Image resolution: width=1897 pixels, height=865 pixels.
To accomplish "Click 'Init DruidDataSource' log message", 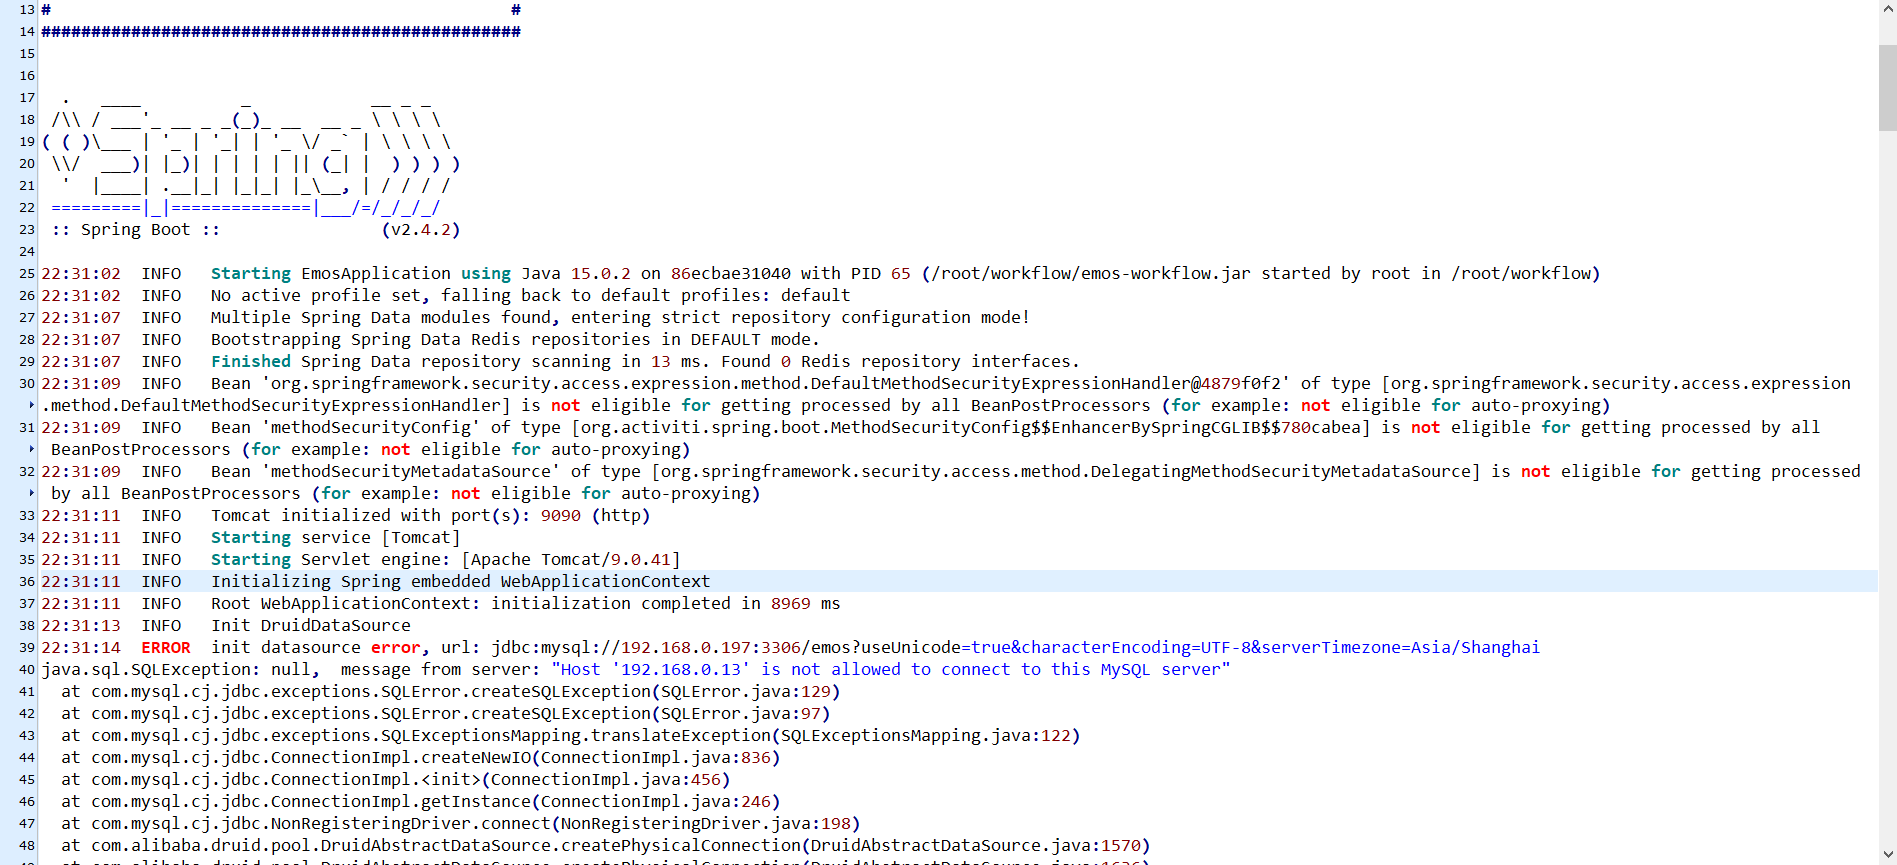I will [310, 626].
